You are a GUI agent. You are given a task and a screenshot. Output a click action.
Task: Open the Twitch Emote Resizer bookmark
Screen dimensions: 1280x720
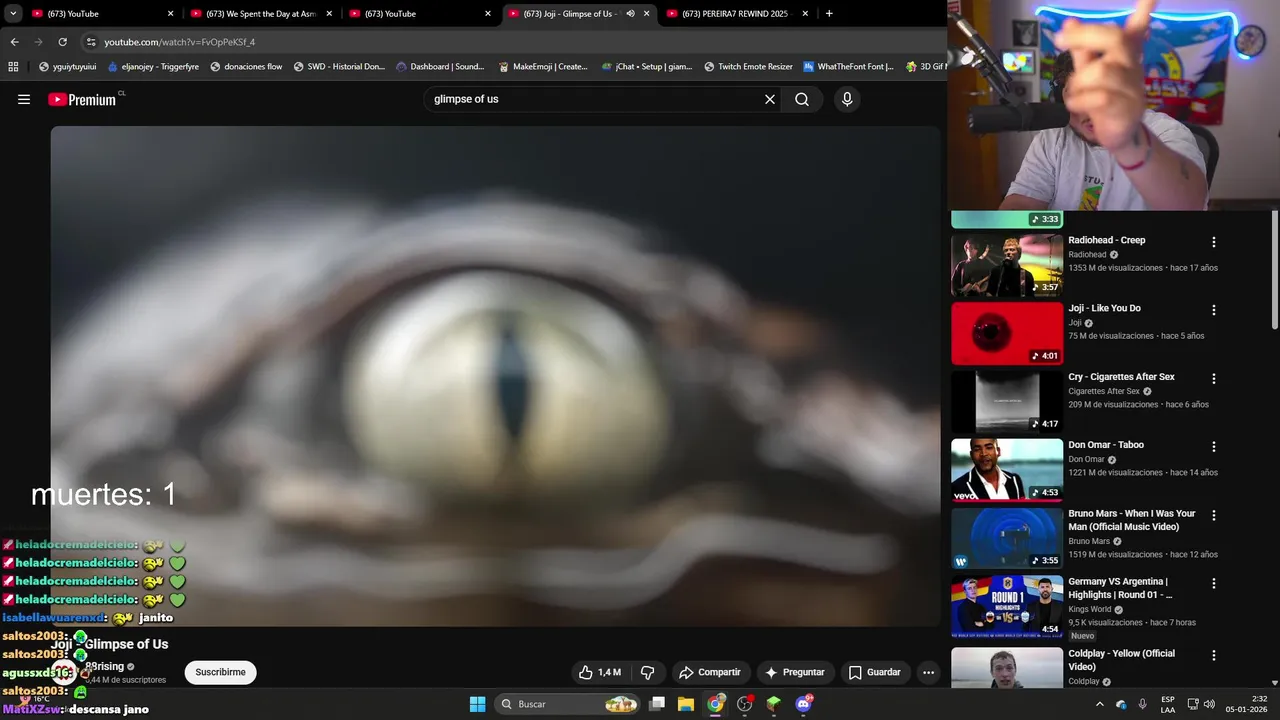point(748,67)
